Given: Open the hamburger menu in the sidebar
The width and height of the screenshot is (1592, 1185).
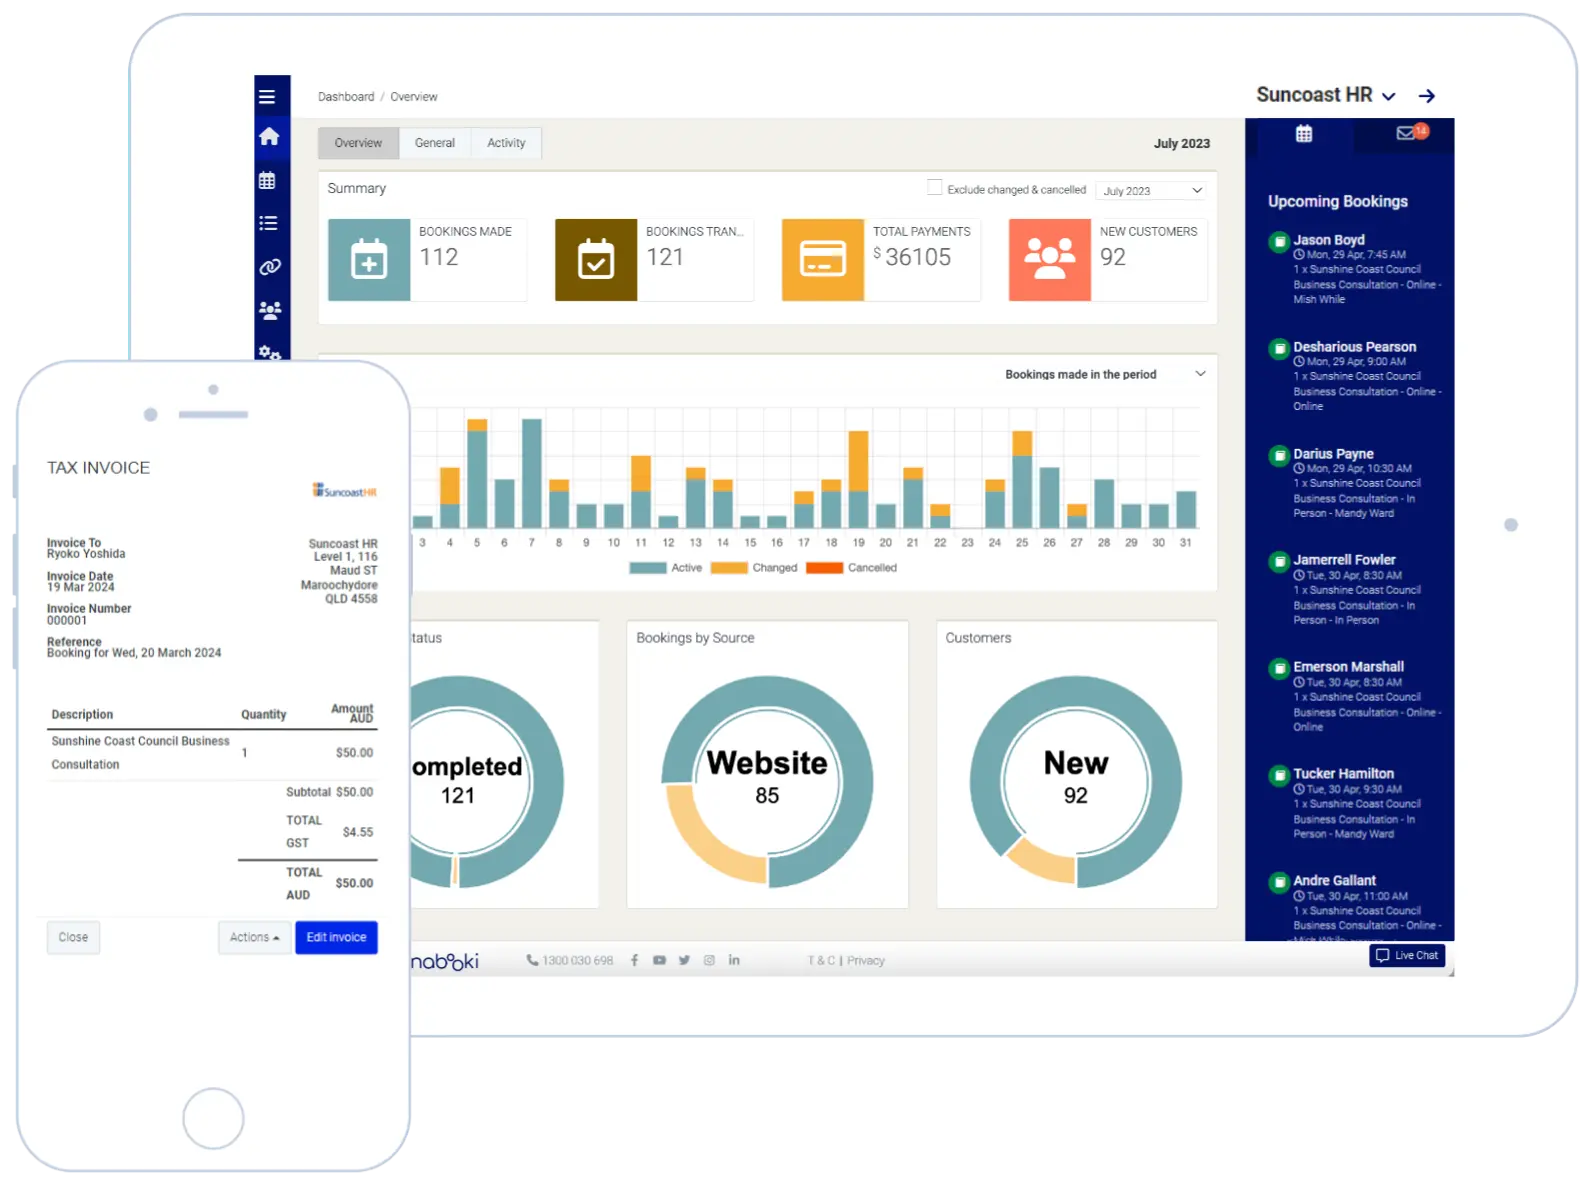Looking at the screenshot, I should click(267, 97).
